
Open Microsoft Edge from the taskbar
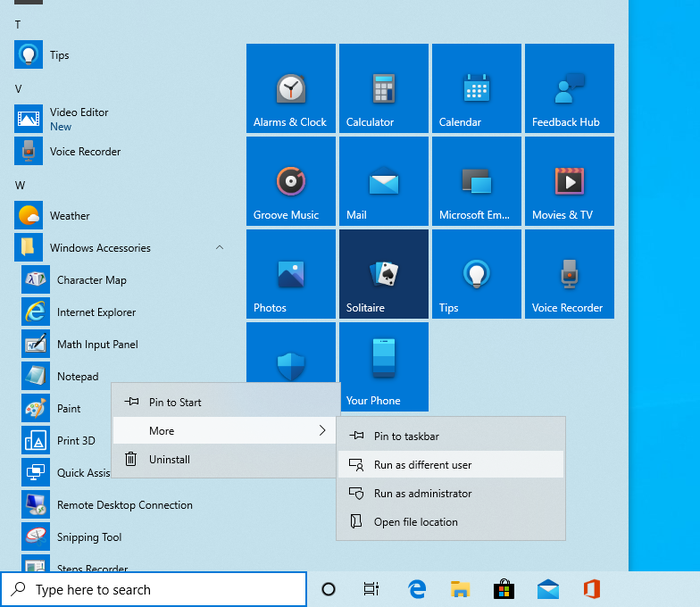pos(417,589)
